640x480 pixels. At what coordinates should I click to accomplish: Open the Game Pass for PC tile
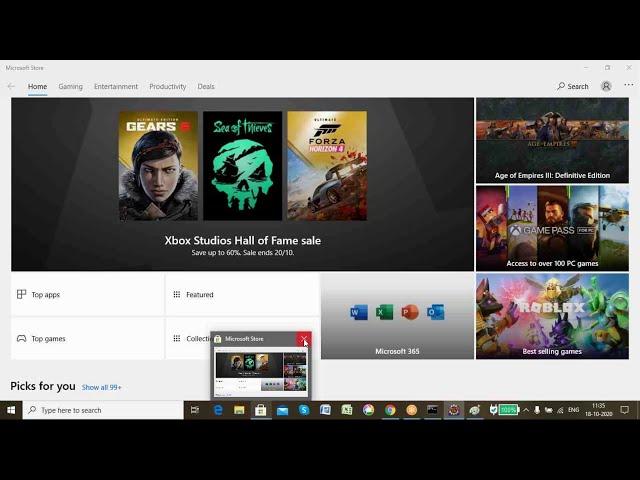[x=552, y=228]
